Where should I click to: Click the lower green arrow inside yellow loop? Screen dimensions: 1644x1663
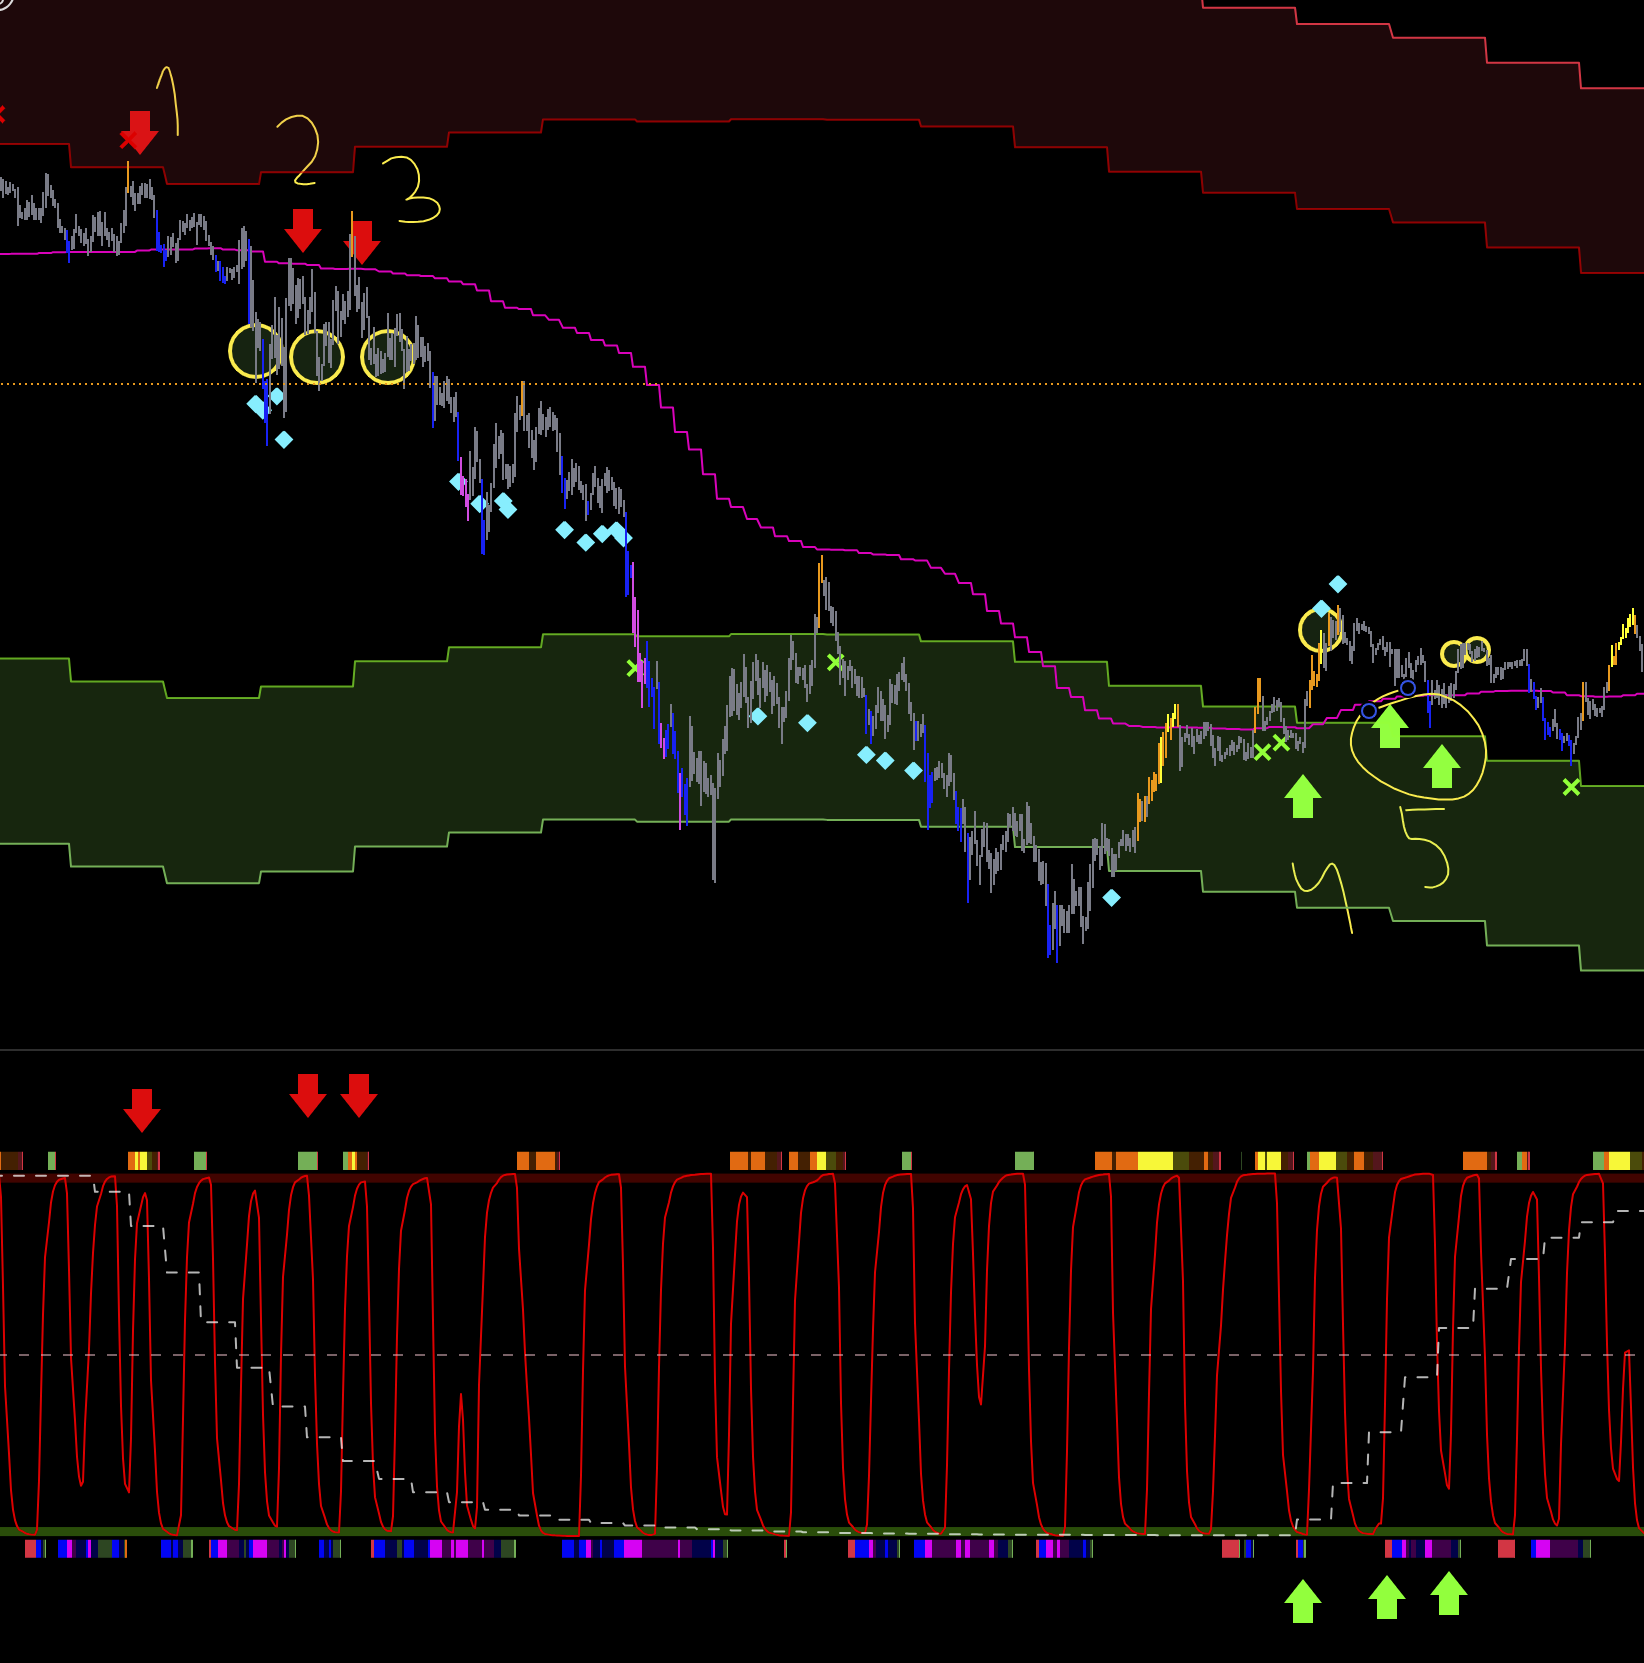(1441, 766)
